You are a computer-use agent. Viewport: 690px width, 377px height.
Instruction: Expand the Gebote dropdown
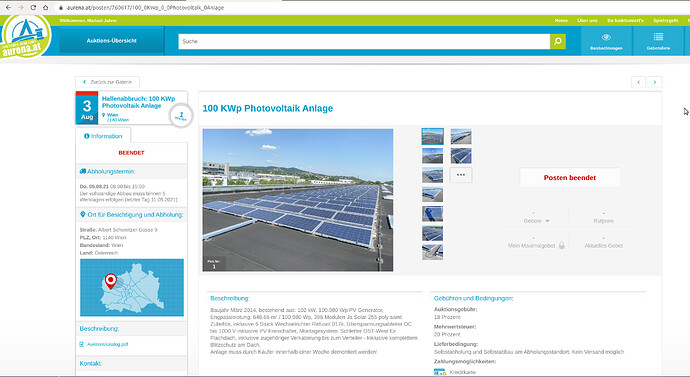(x=536, y=221)
